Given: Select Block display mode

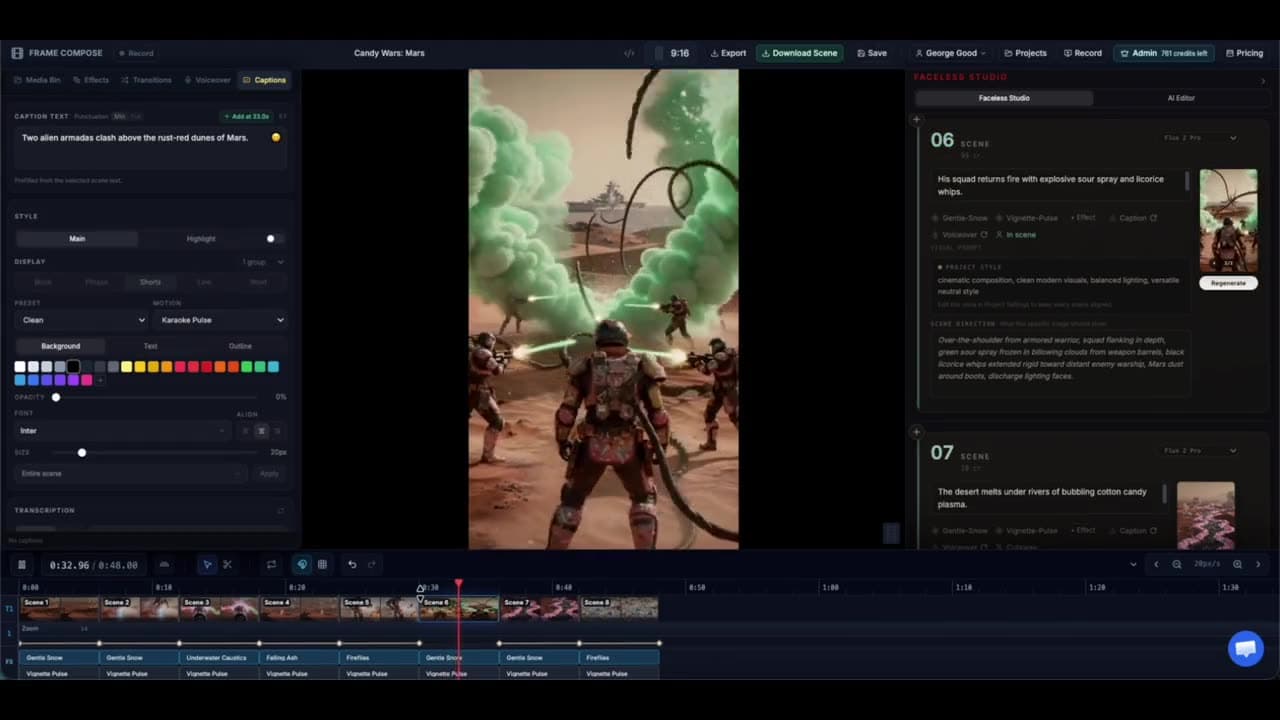Looking at the screenshot, I should tap(43, 282).
